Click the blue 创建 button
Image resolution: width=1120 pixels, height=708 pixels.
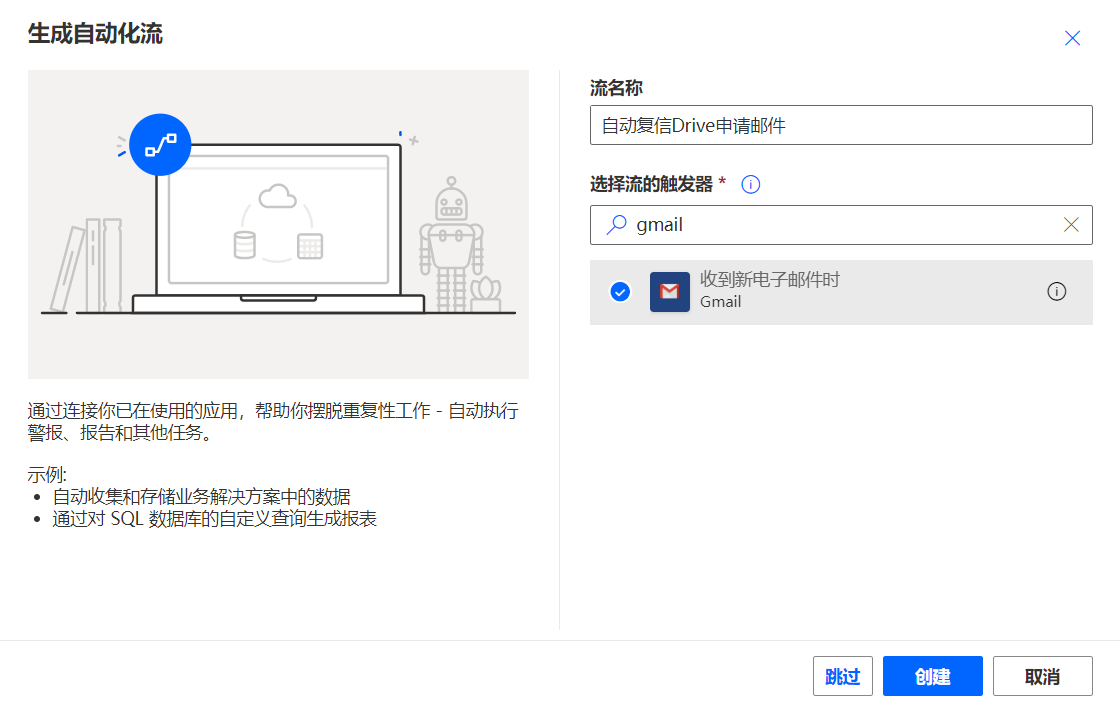click(932, 676)
